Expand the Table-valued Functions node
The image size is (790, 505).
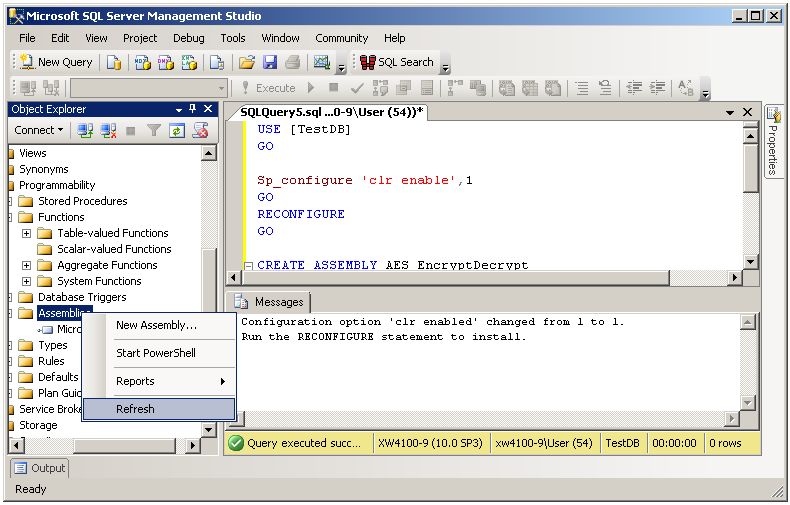coord(27,233)
